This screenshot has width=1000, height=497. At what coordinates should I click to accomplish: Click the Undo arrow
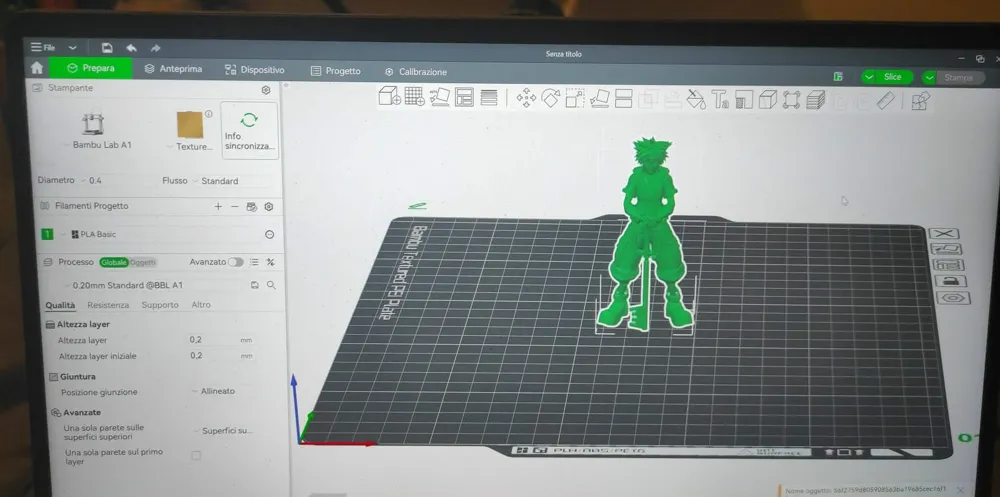(x=131, y=48)
